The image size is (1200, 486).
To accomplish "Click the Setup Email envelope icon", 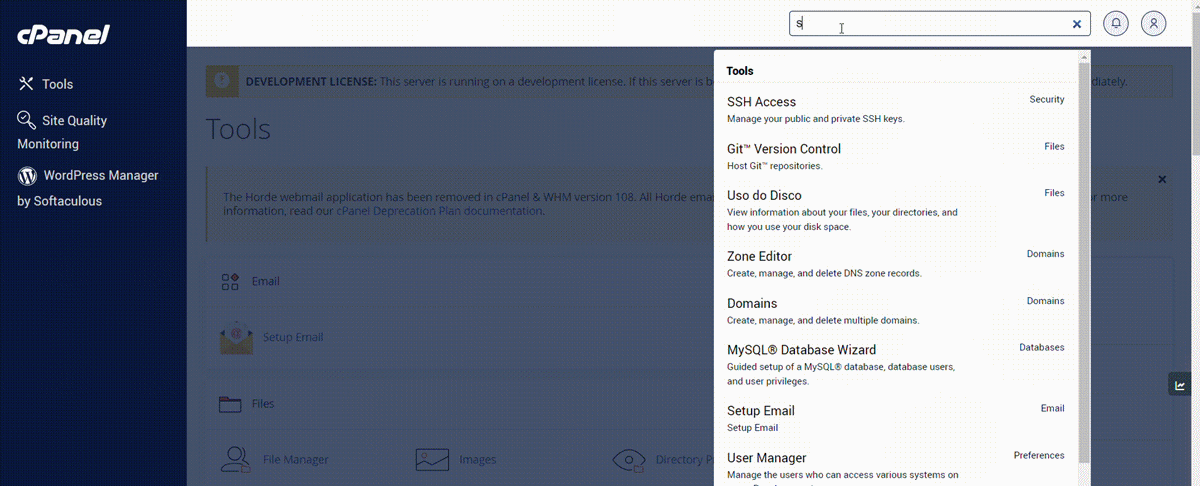I will 236,337.
